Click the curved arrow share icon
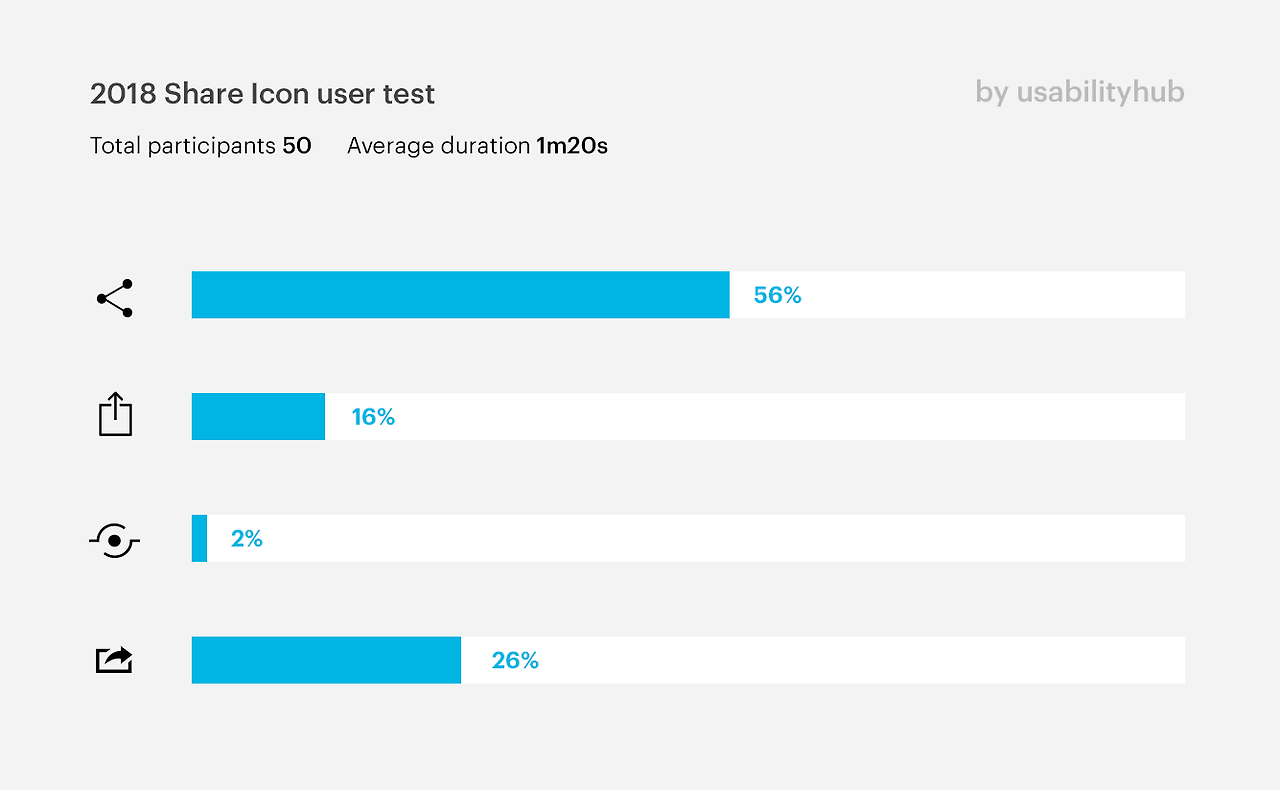The image size is (1280, 790). pos(114,659)
